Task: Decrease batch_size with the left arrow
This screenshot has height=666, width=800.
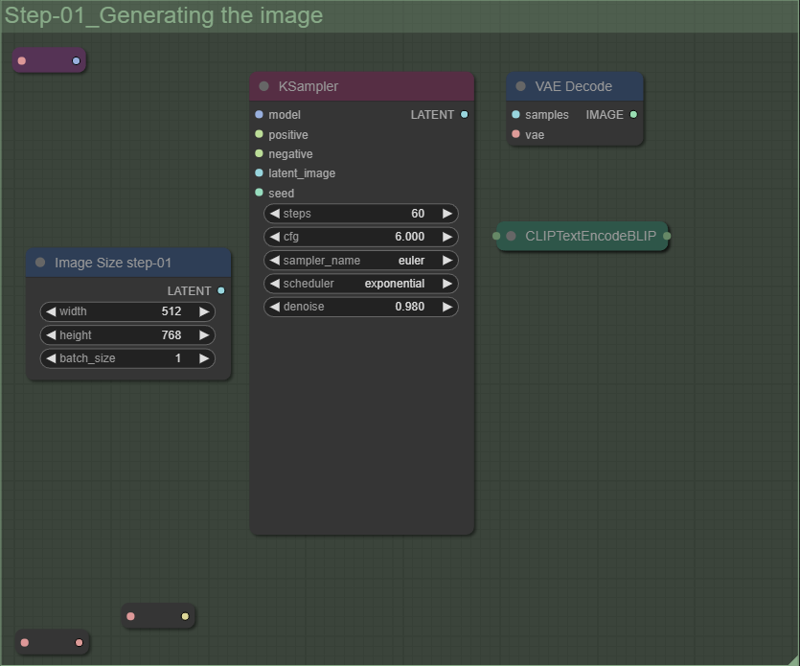Action: coord(51,358)
